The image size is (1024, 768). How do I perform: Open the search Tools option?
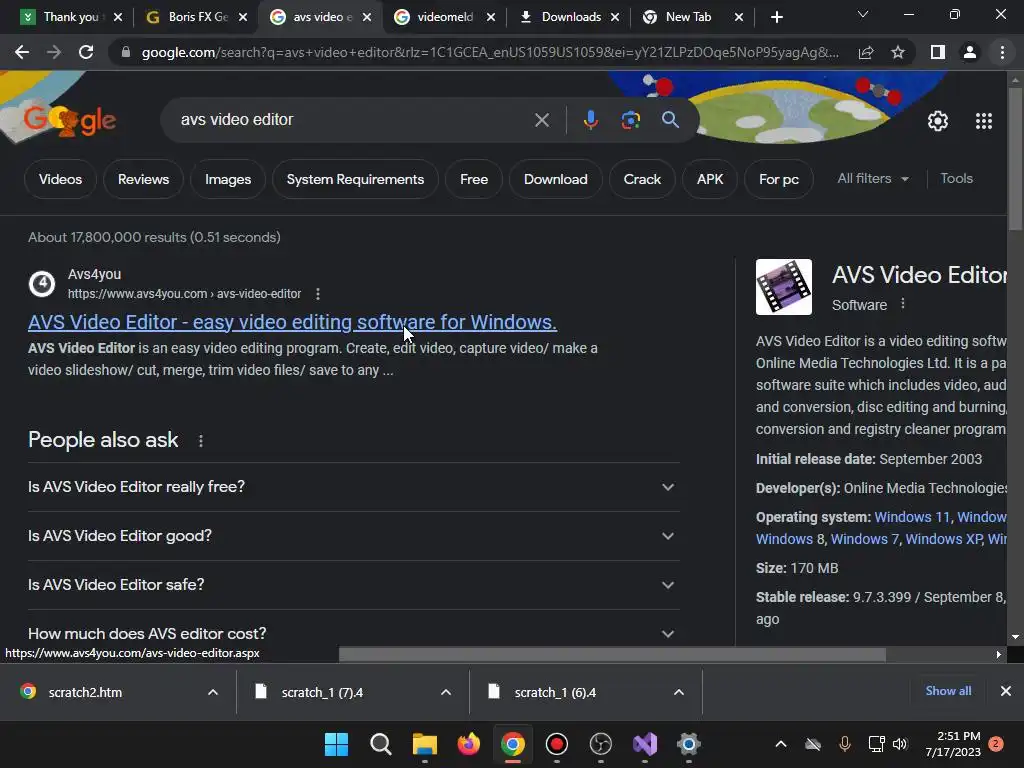957,178
